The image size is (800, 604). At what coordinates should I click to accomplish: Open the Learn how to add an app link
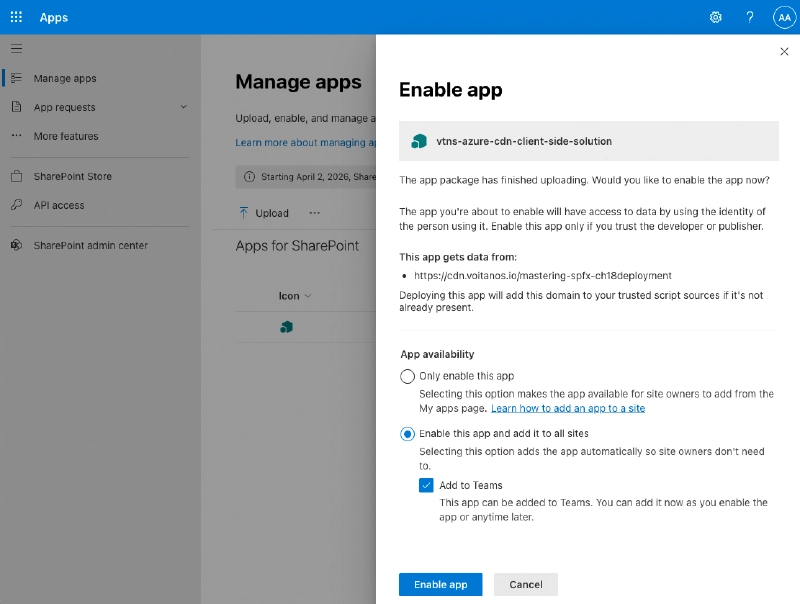[x=567, y=408]
